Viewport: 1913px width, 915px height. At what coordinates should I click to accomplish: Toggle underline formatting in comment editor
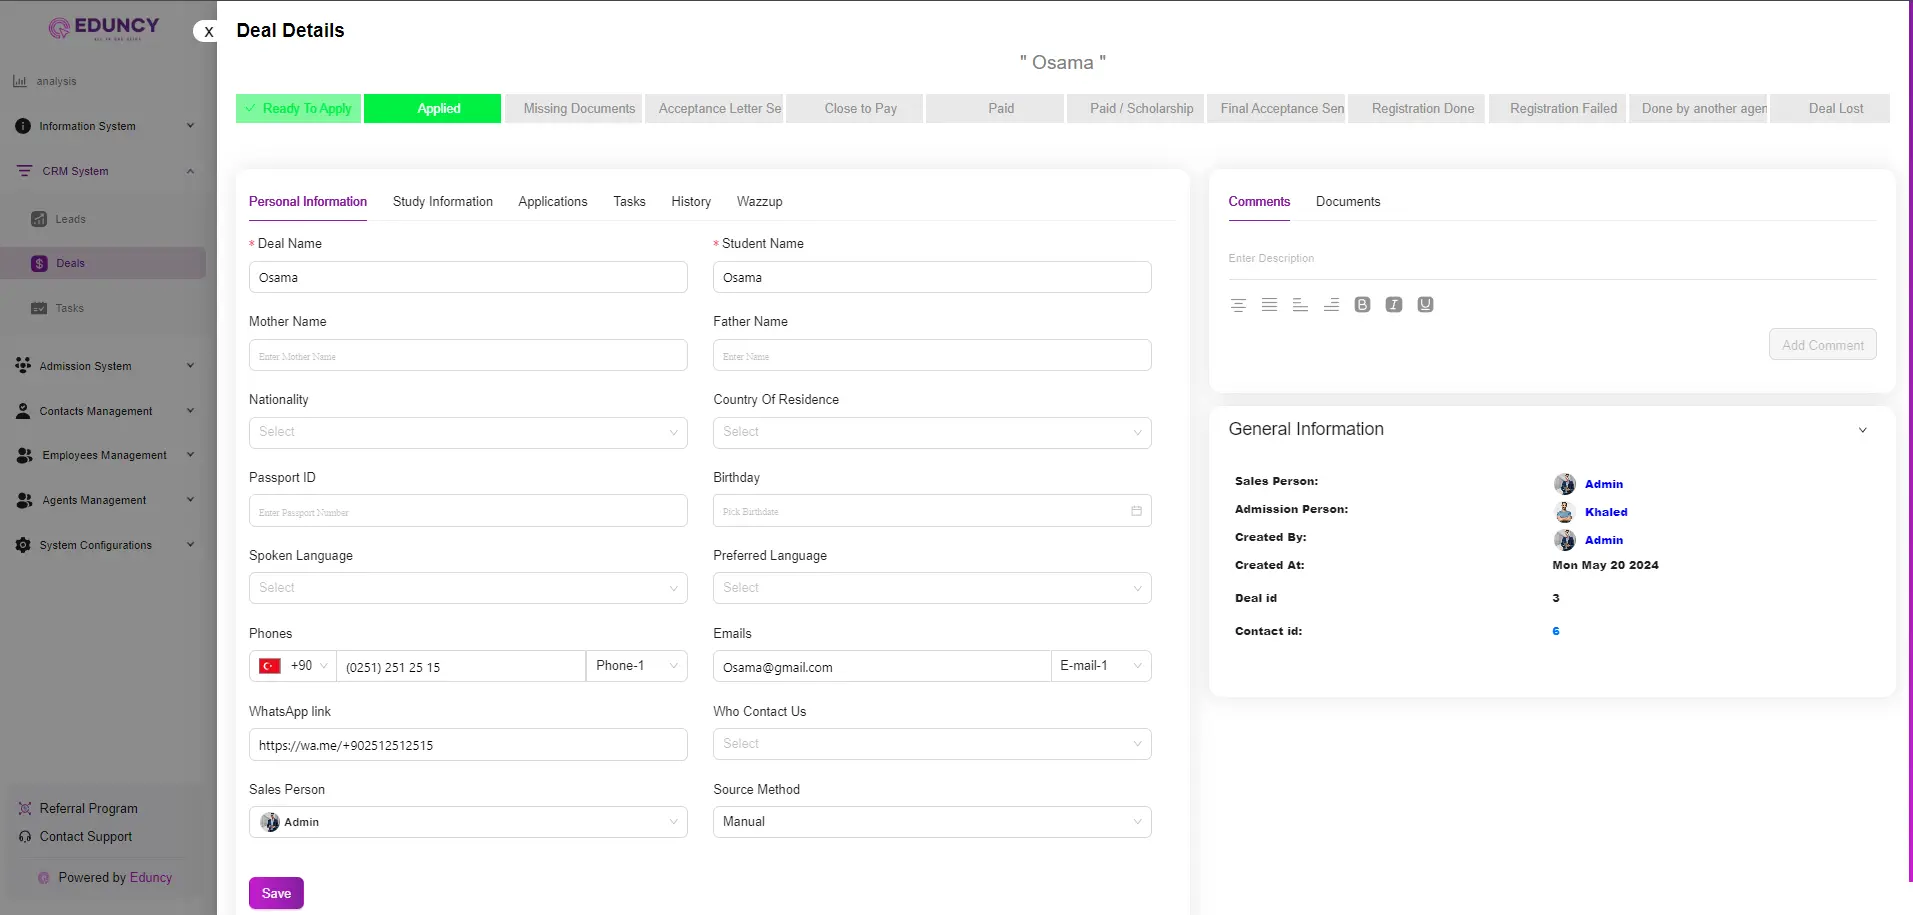pyautogui.click(x=1425, y=305)
